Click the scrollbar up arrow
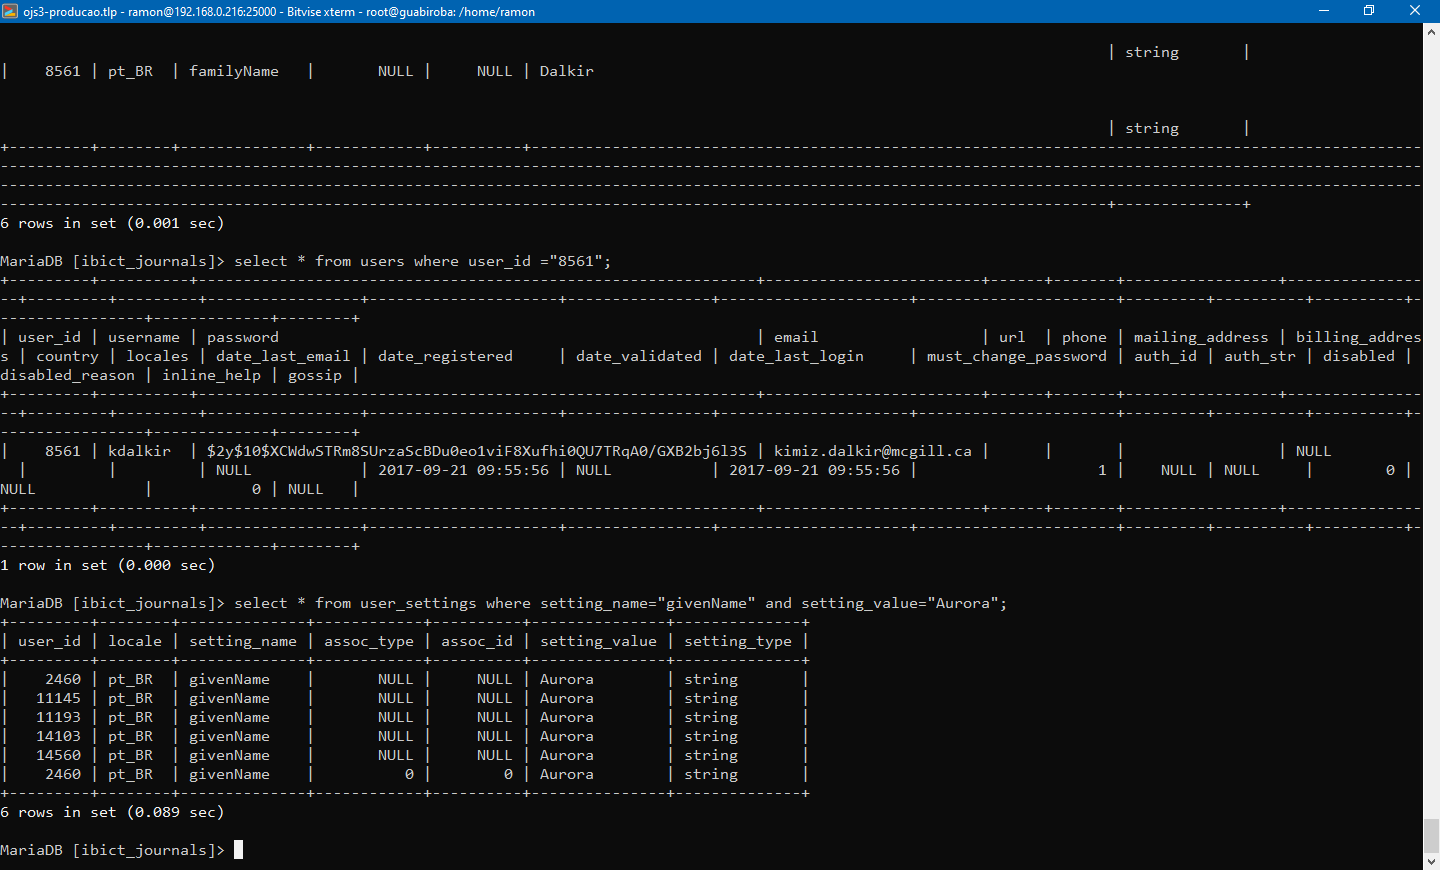The width and height of the screenshot is (1440, 870). [1431, 32]
